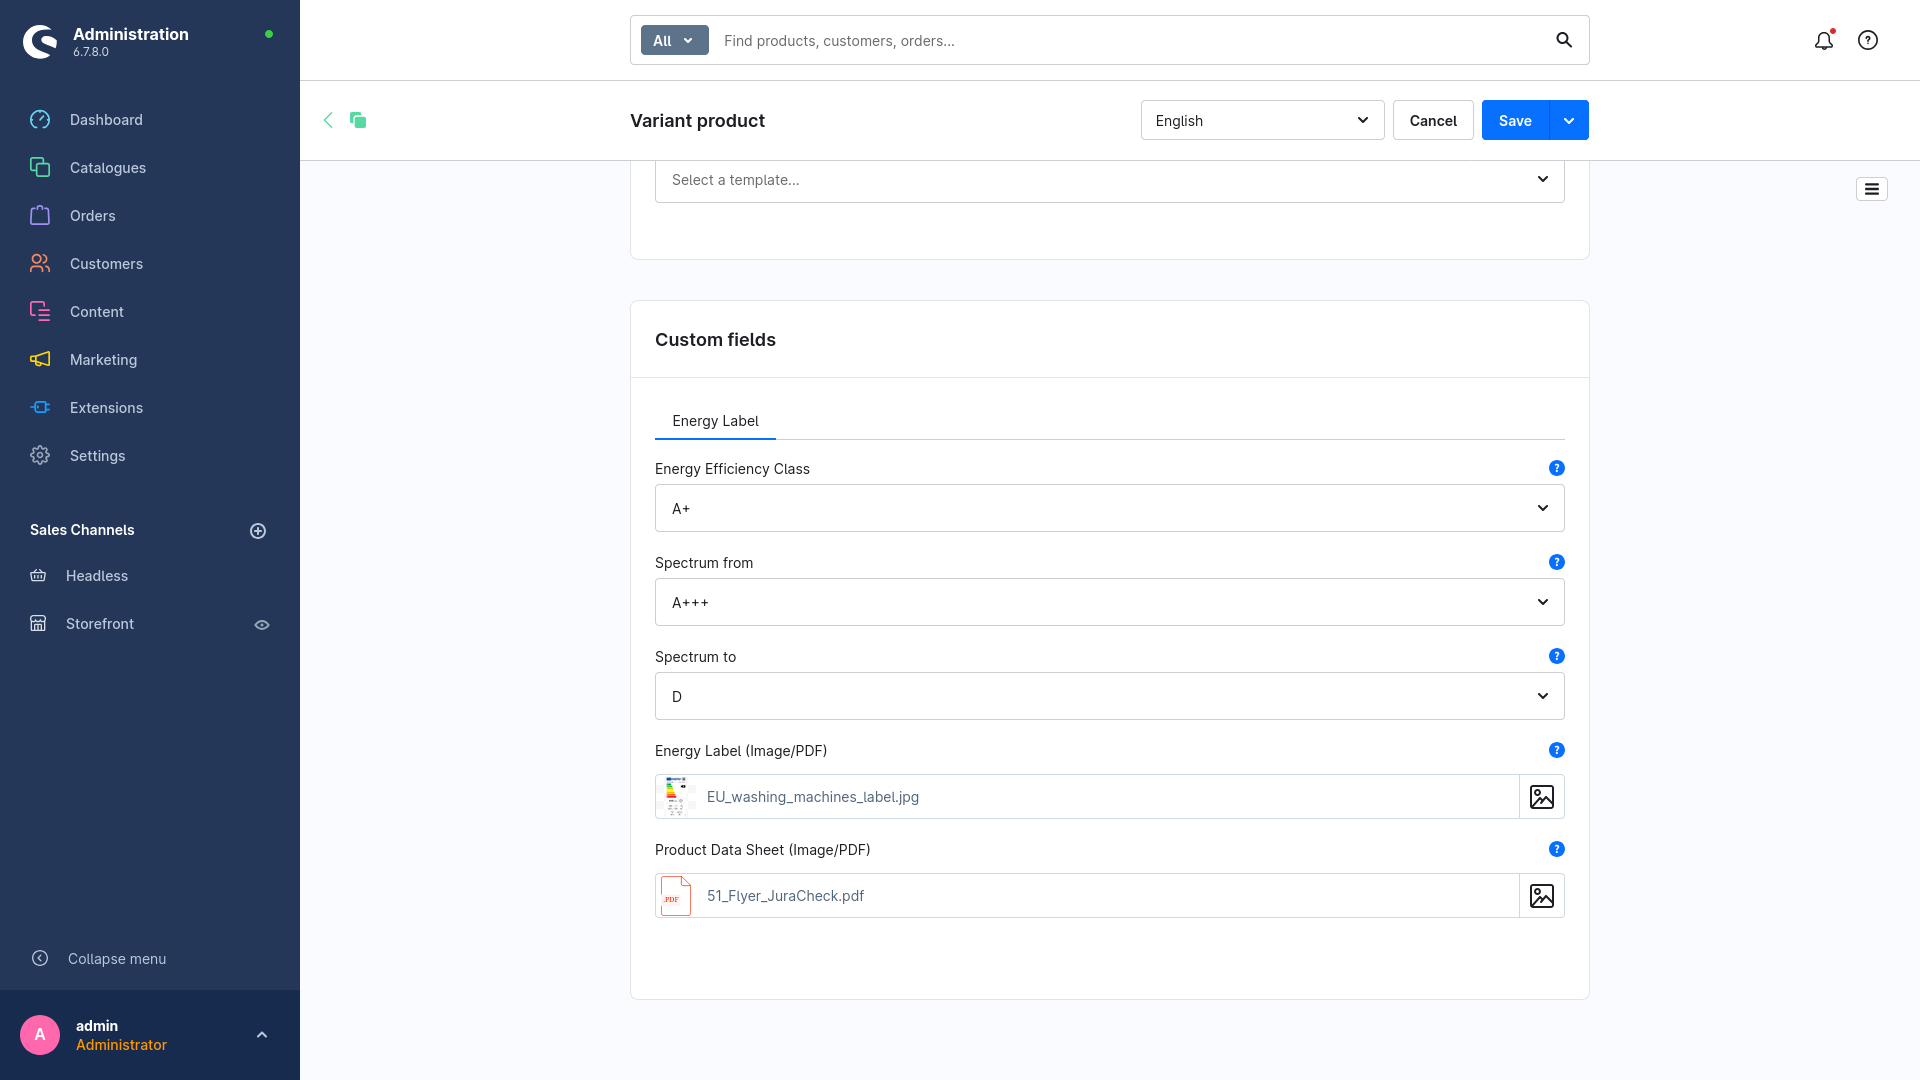Toggle Storefront eye visibility icon

[x=262, y=625]
